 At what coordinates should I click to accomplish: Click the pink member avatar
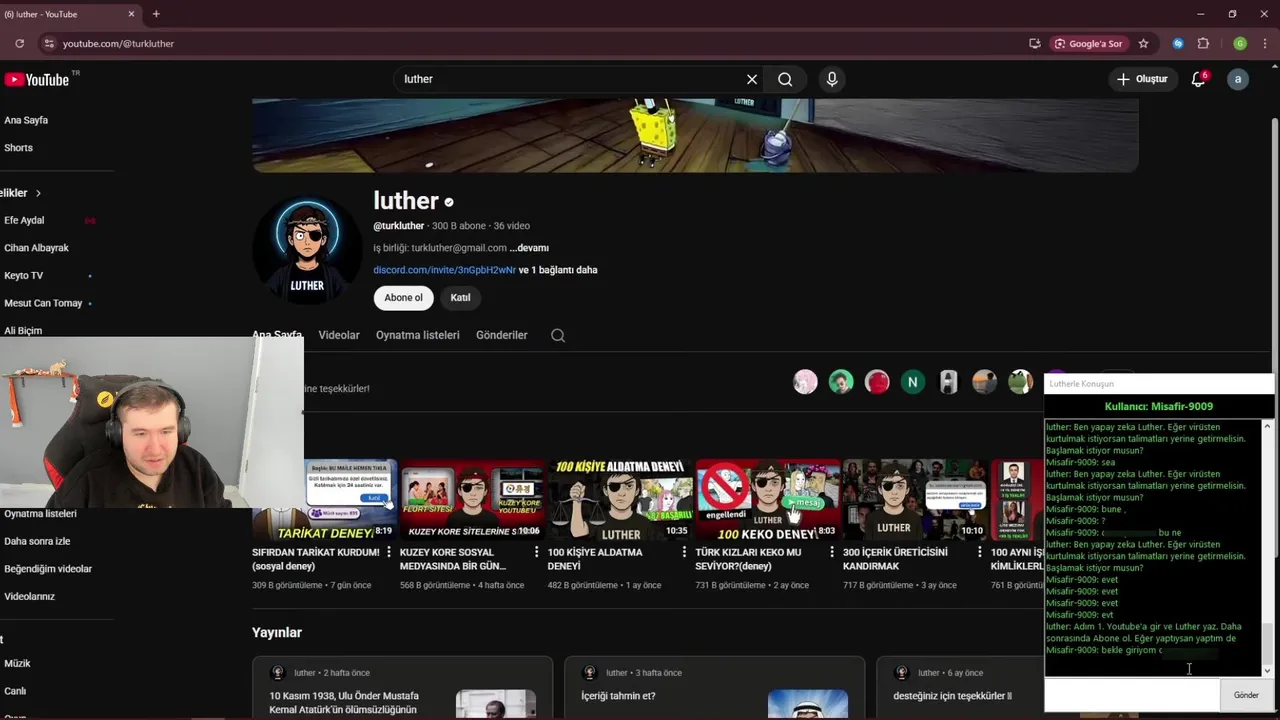(x=805, y=382)
